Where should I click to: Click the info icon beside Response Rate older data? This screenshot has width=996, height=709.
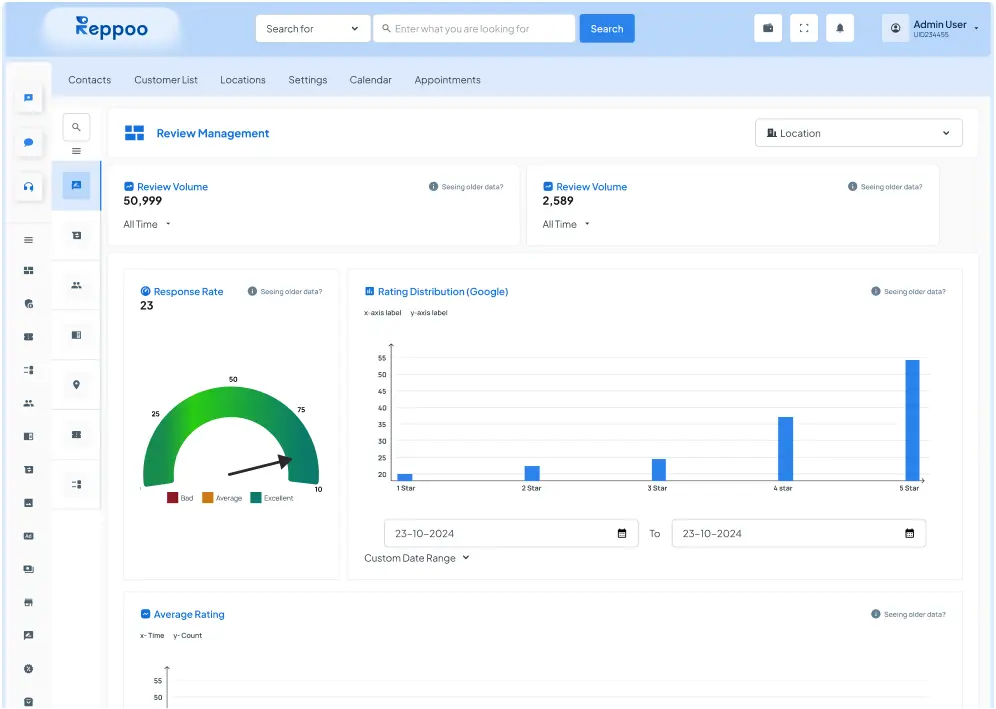(x=252, y=292)
